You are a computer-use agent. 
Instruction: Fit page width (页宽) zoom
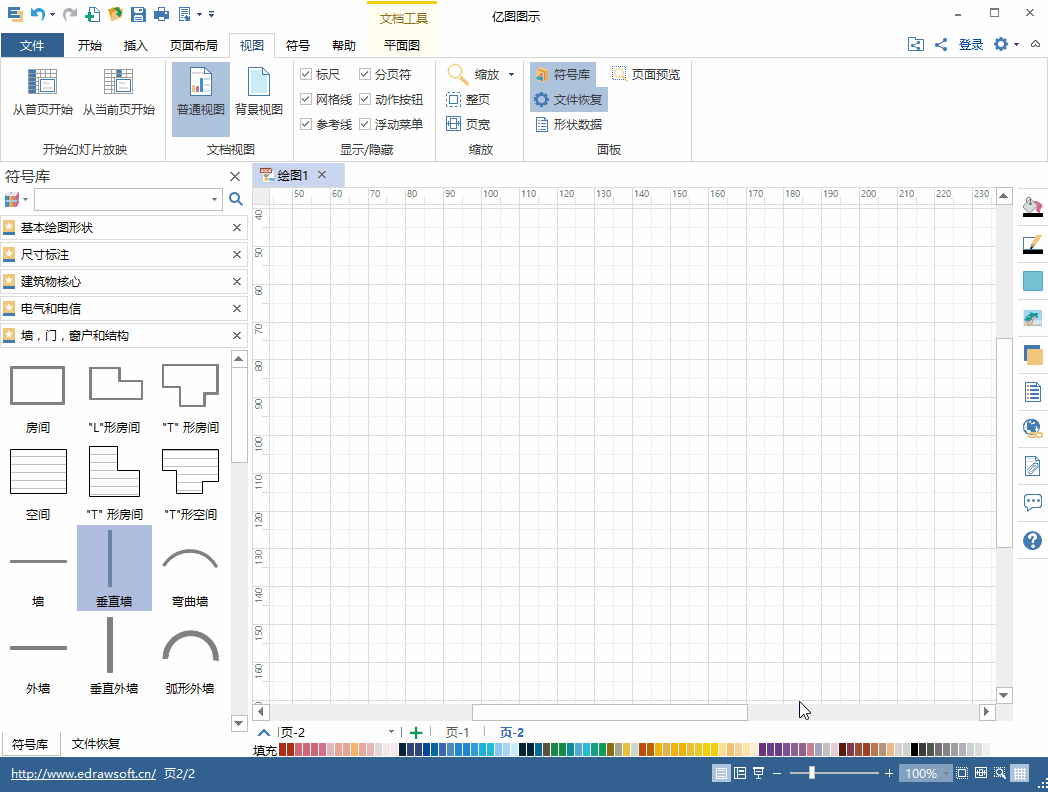point(469,124)
